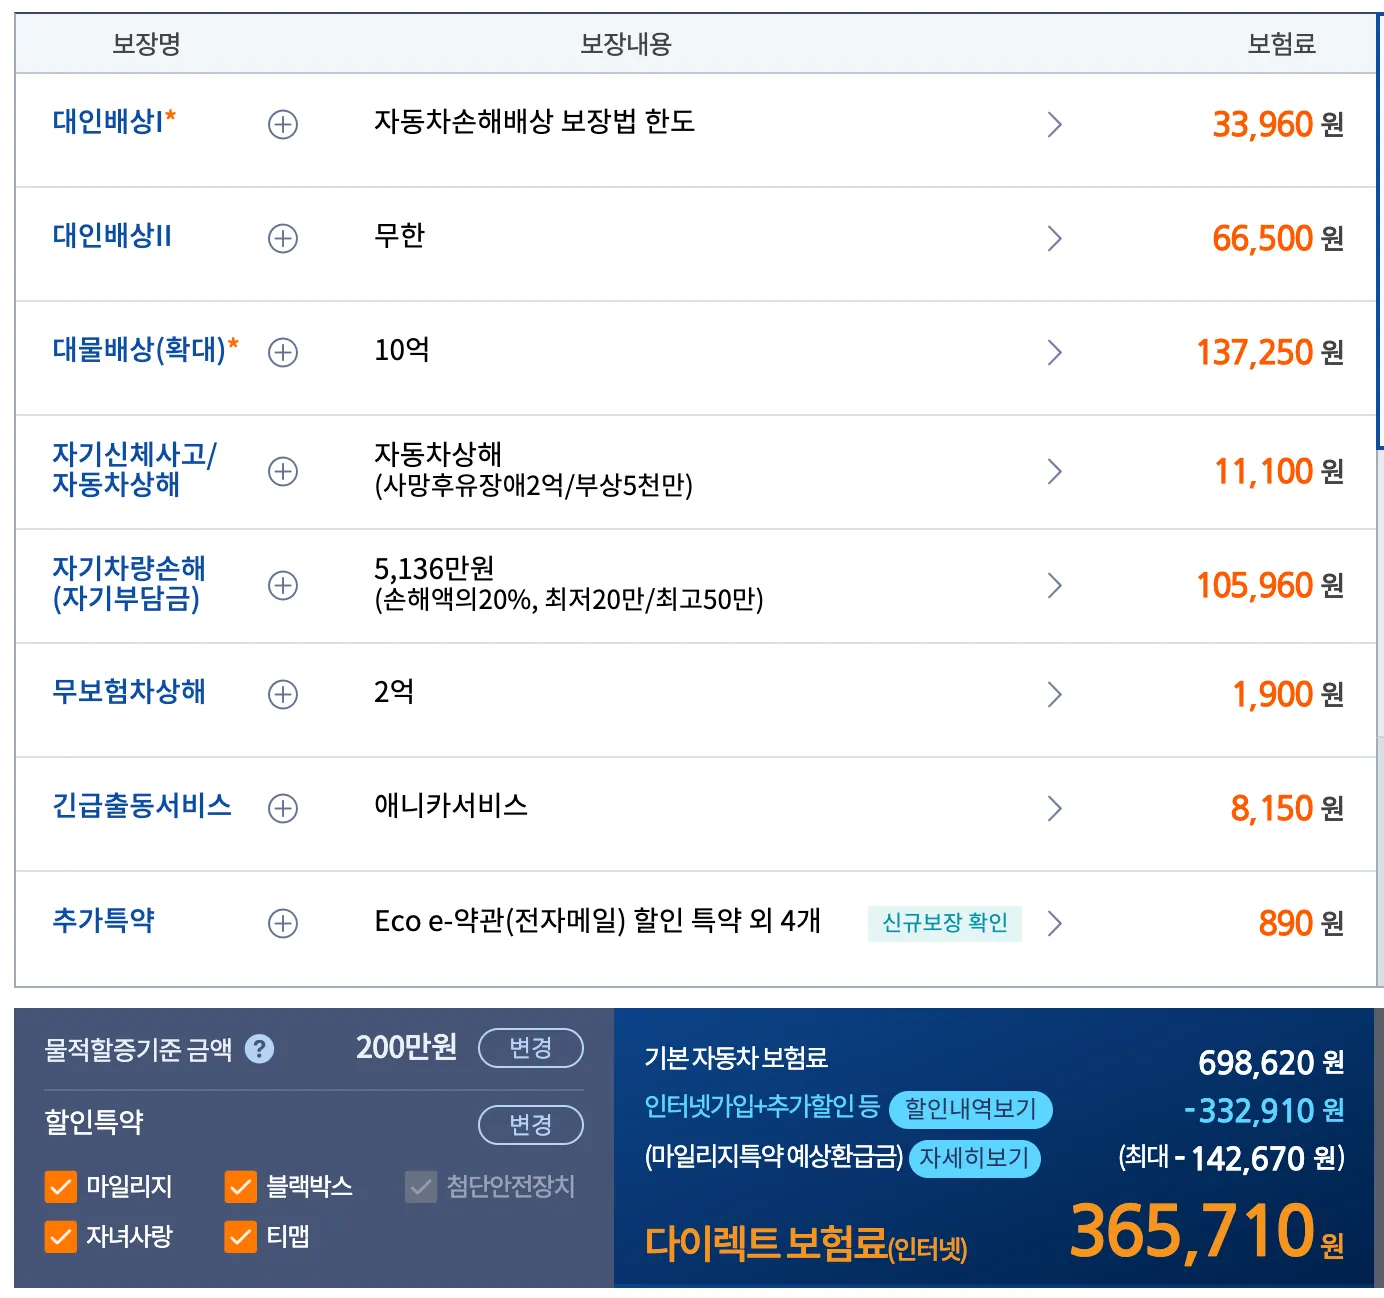This screenshot has height=1298, width=1384.
Task: Open the 추가특약 row chevron
Action: [x=1054, y=922]
